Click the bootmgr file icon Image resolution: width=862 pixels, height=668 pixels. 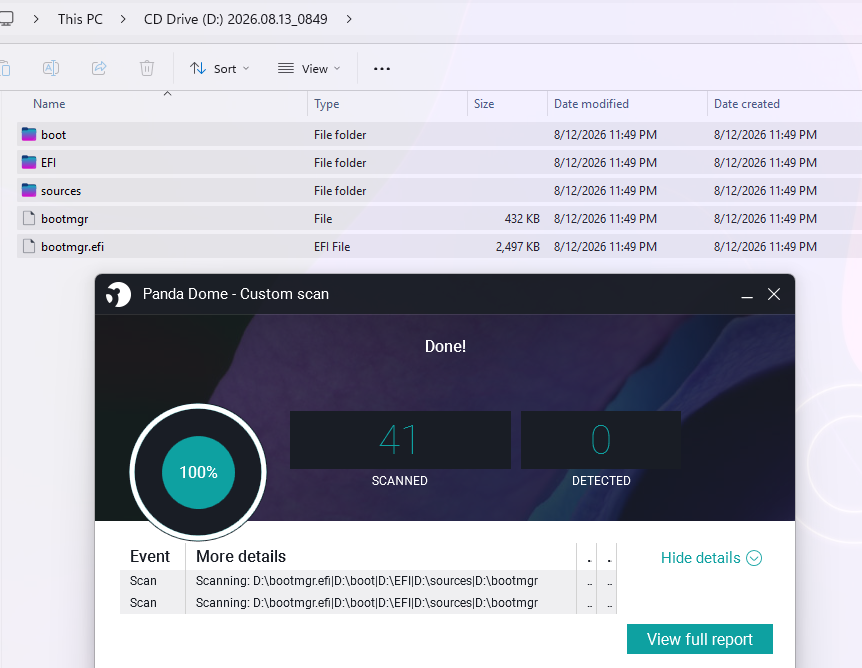[29, 218]
